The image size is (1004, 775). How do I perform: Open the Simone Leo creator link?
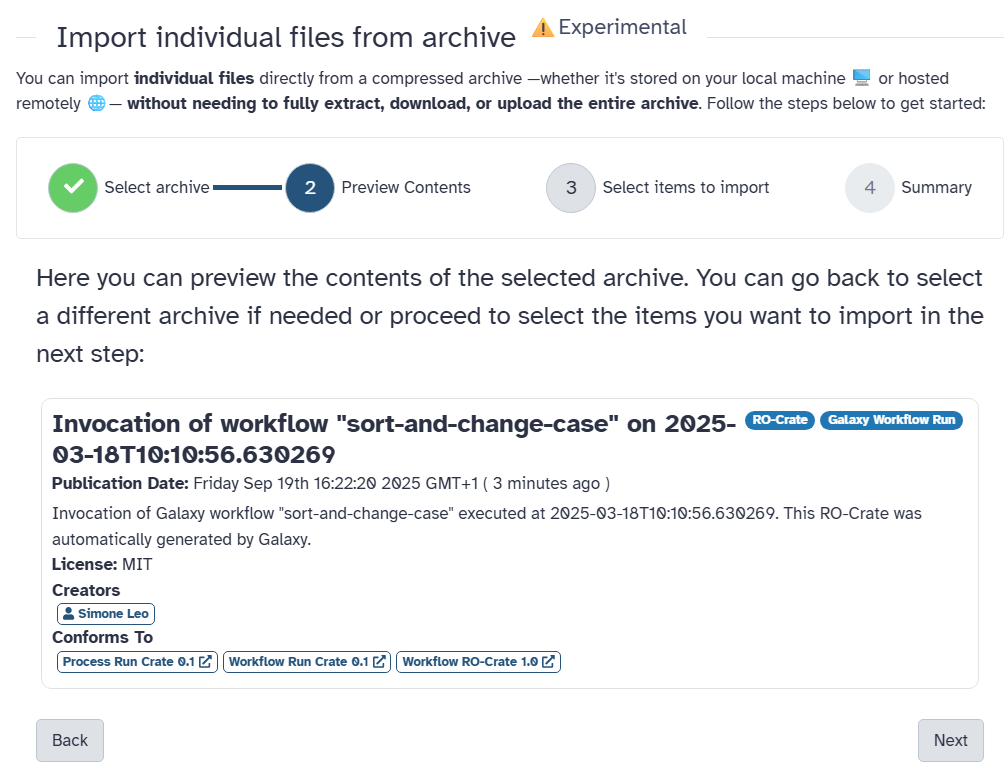pyautogui.click(x=105, y=613)
